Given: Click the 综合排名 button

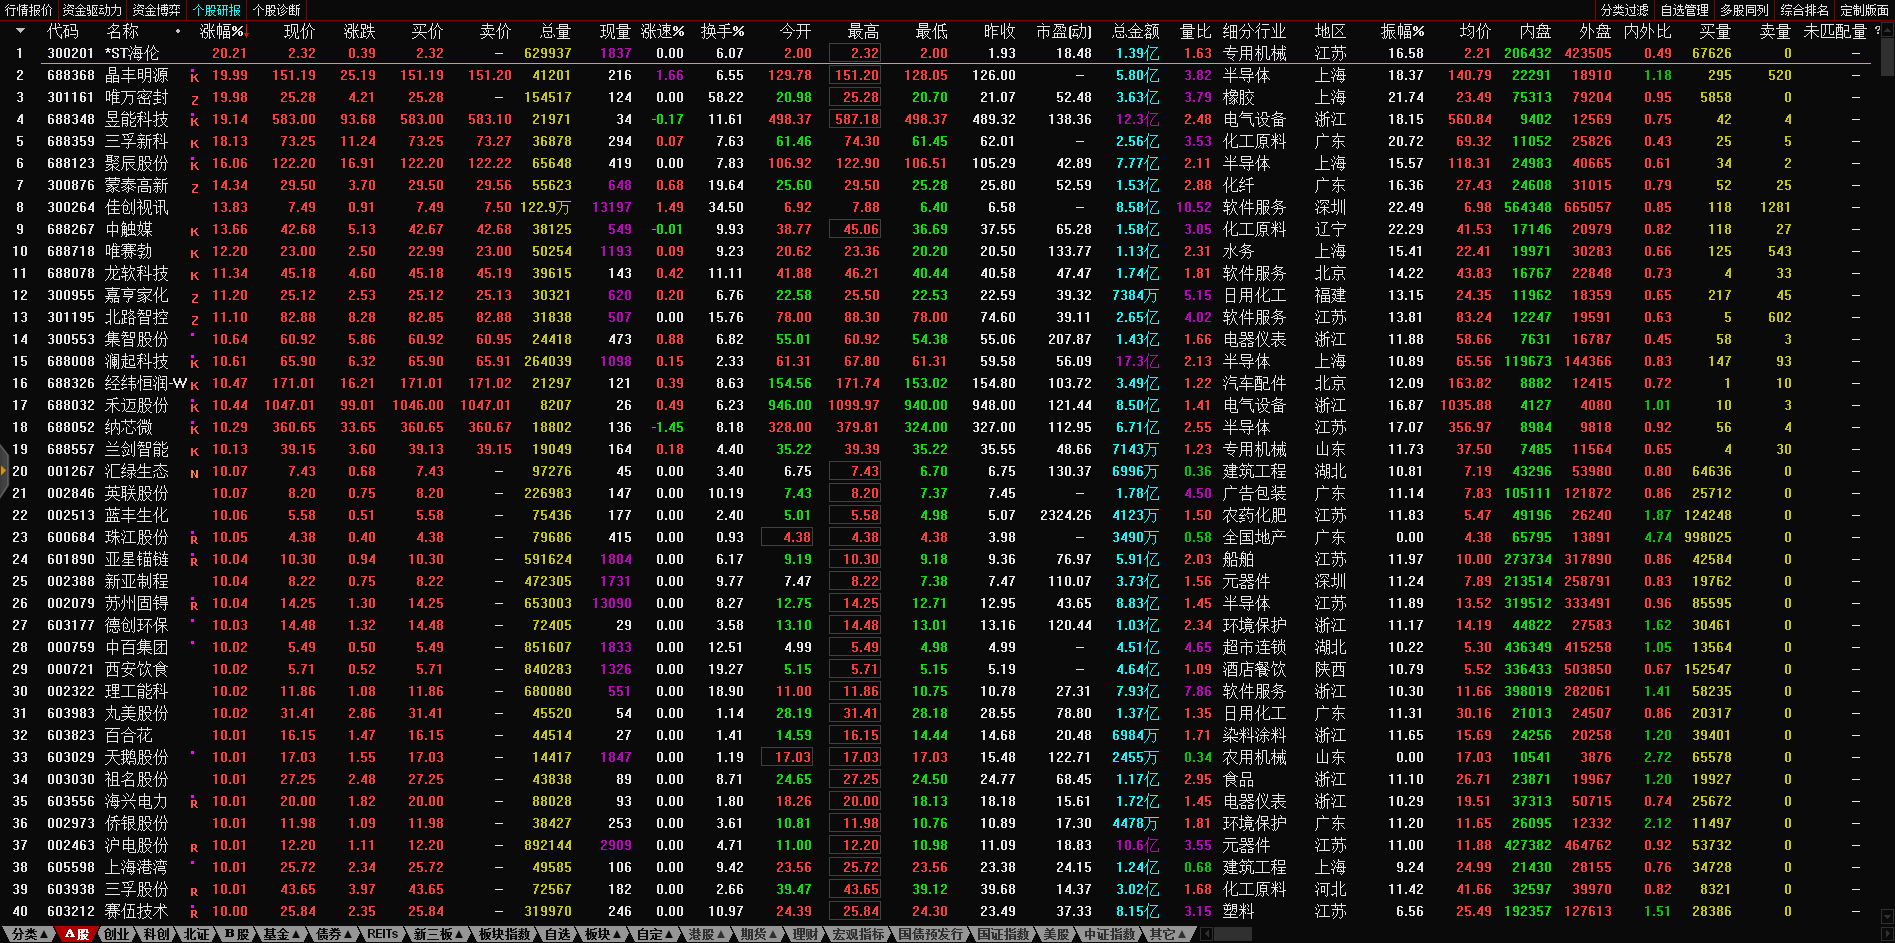Looking at the screenshot, I should point(1804,10).
